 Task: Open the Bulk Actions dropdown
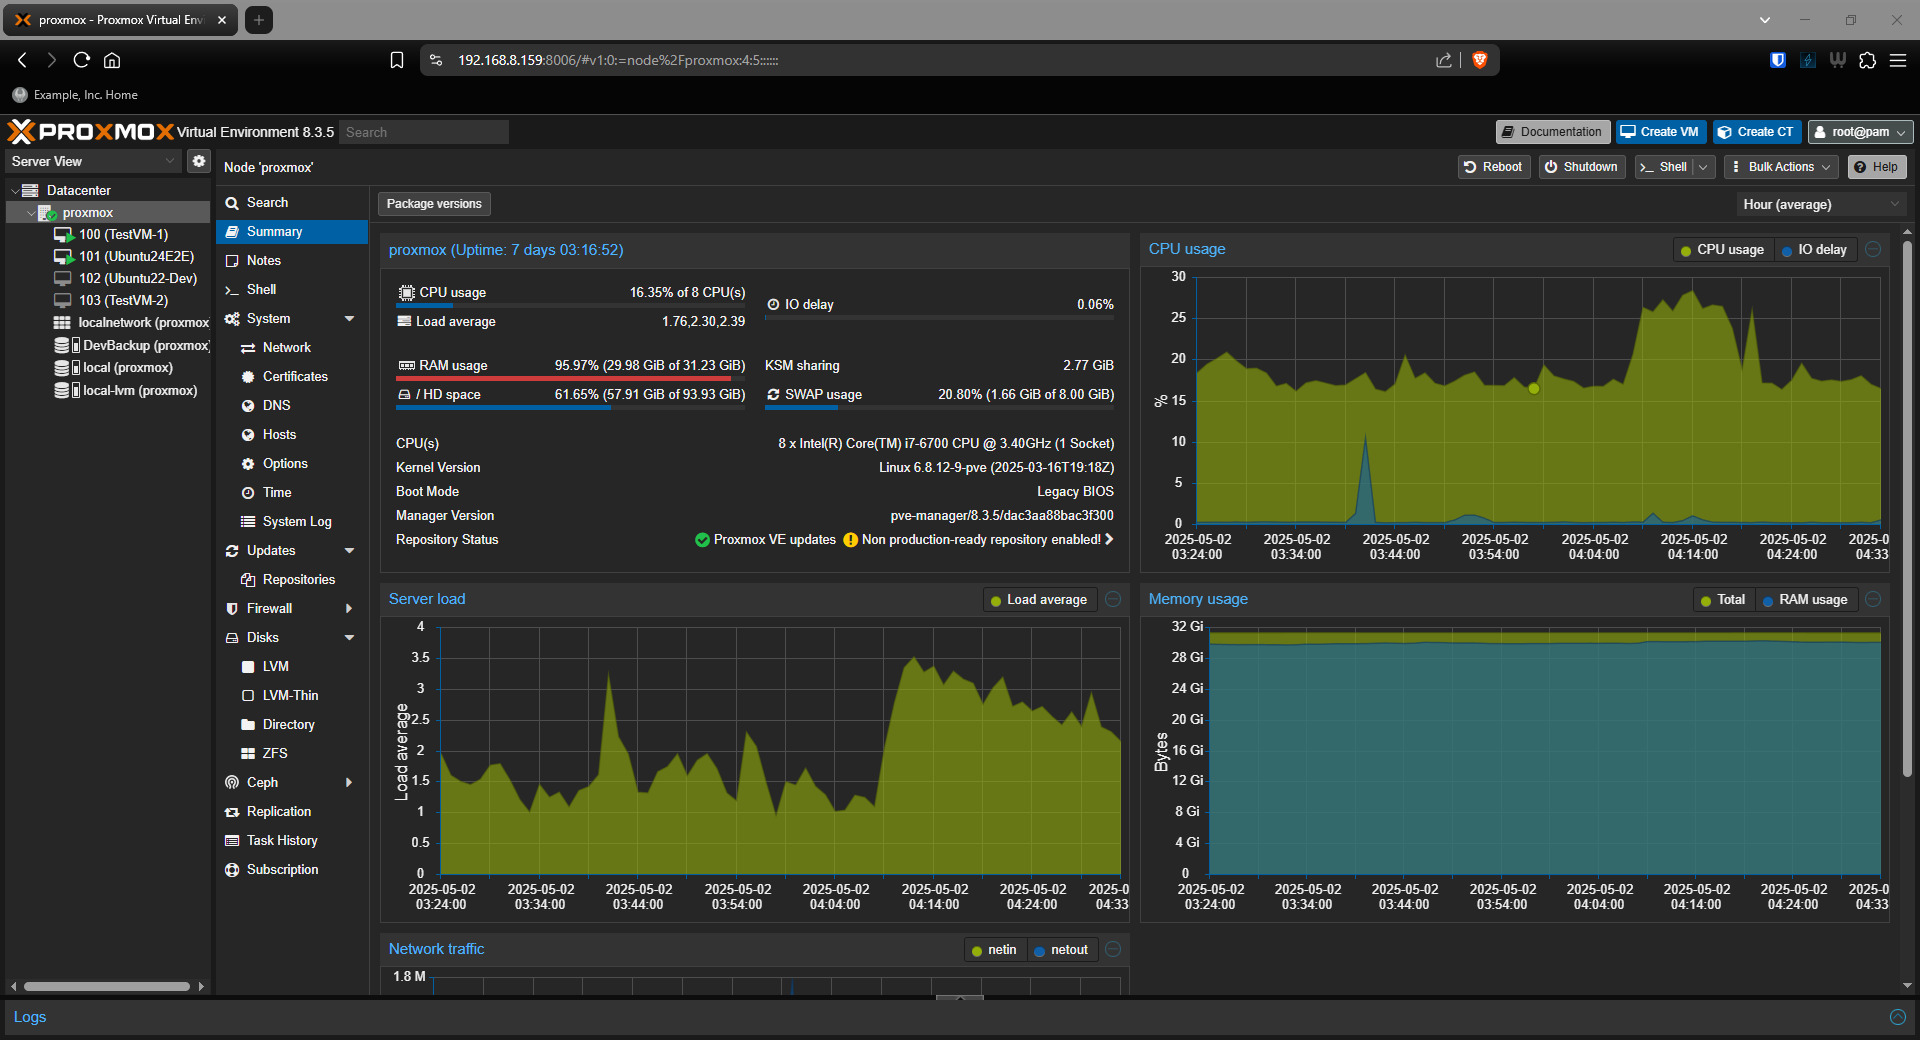(1782, 167)
